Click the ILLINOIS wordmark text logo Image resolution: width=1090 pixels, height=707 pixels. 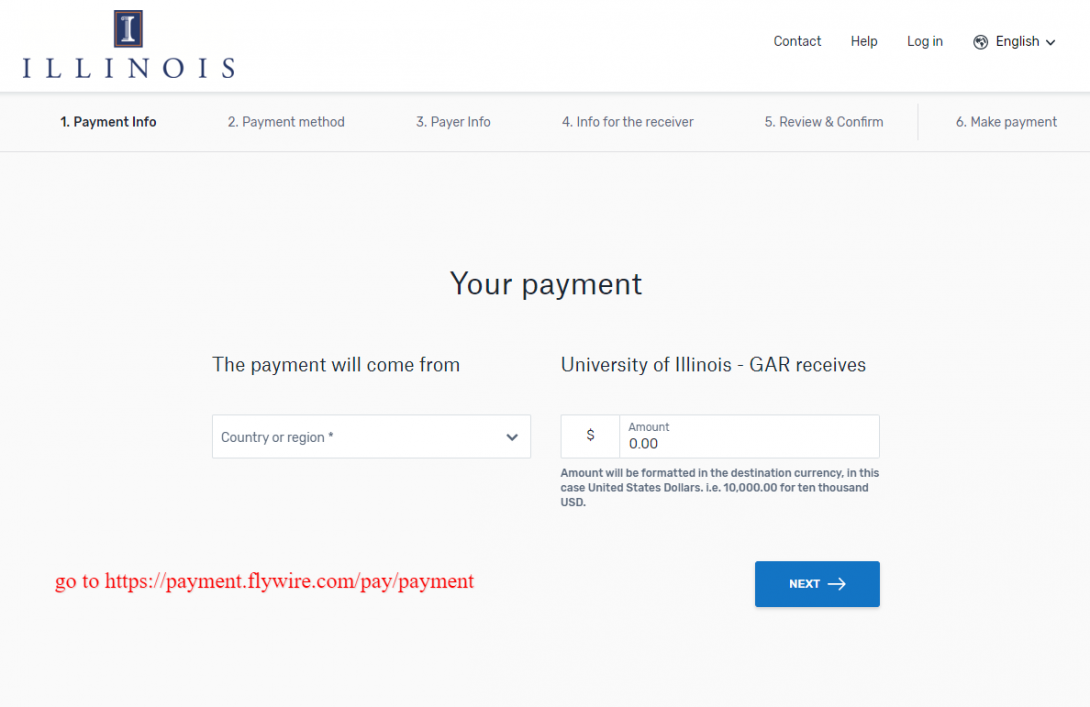tap(129, 67)
